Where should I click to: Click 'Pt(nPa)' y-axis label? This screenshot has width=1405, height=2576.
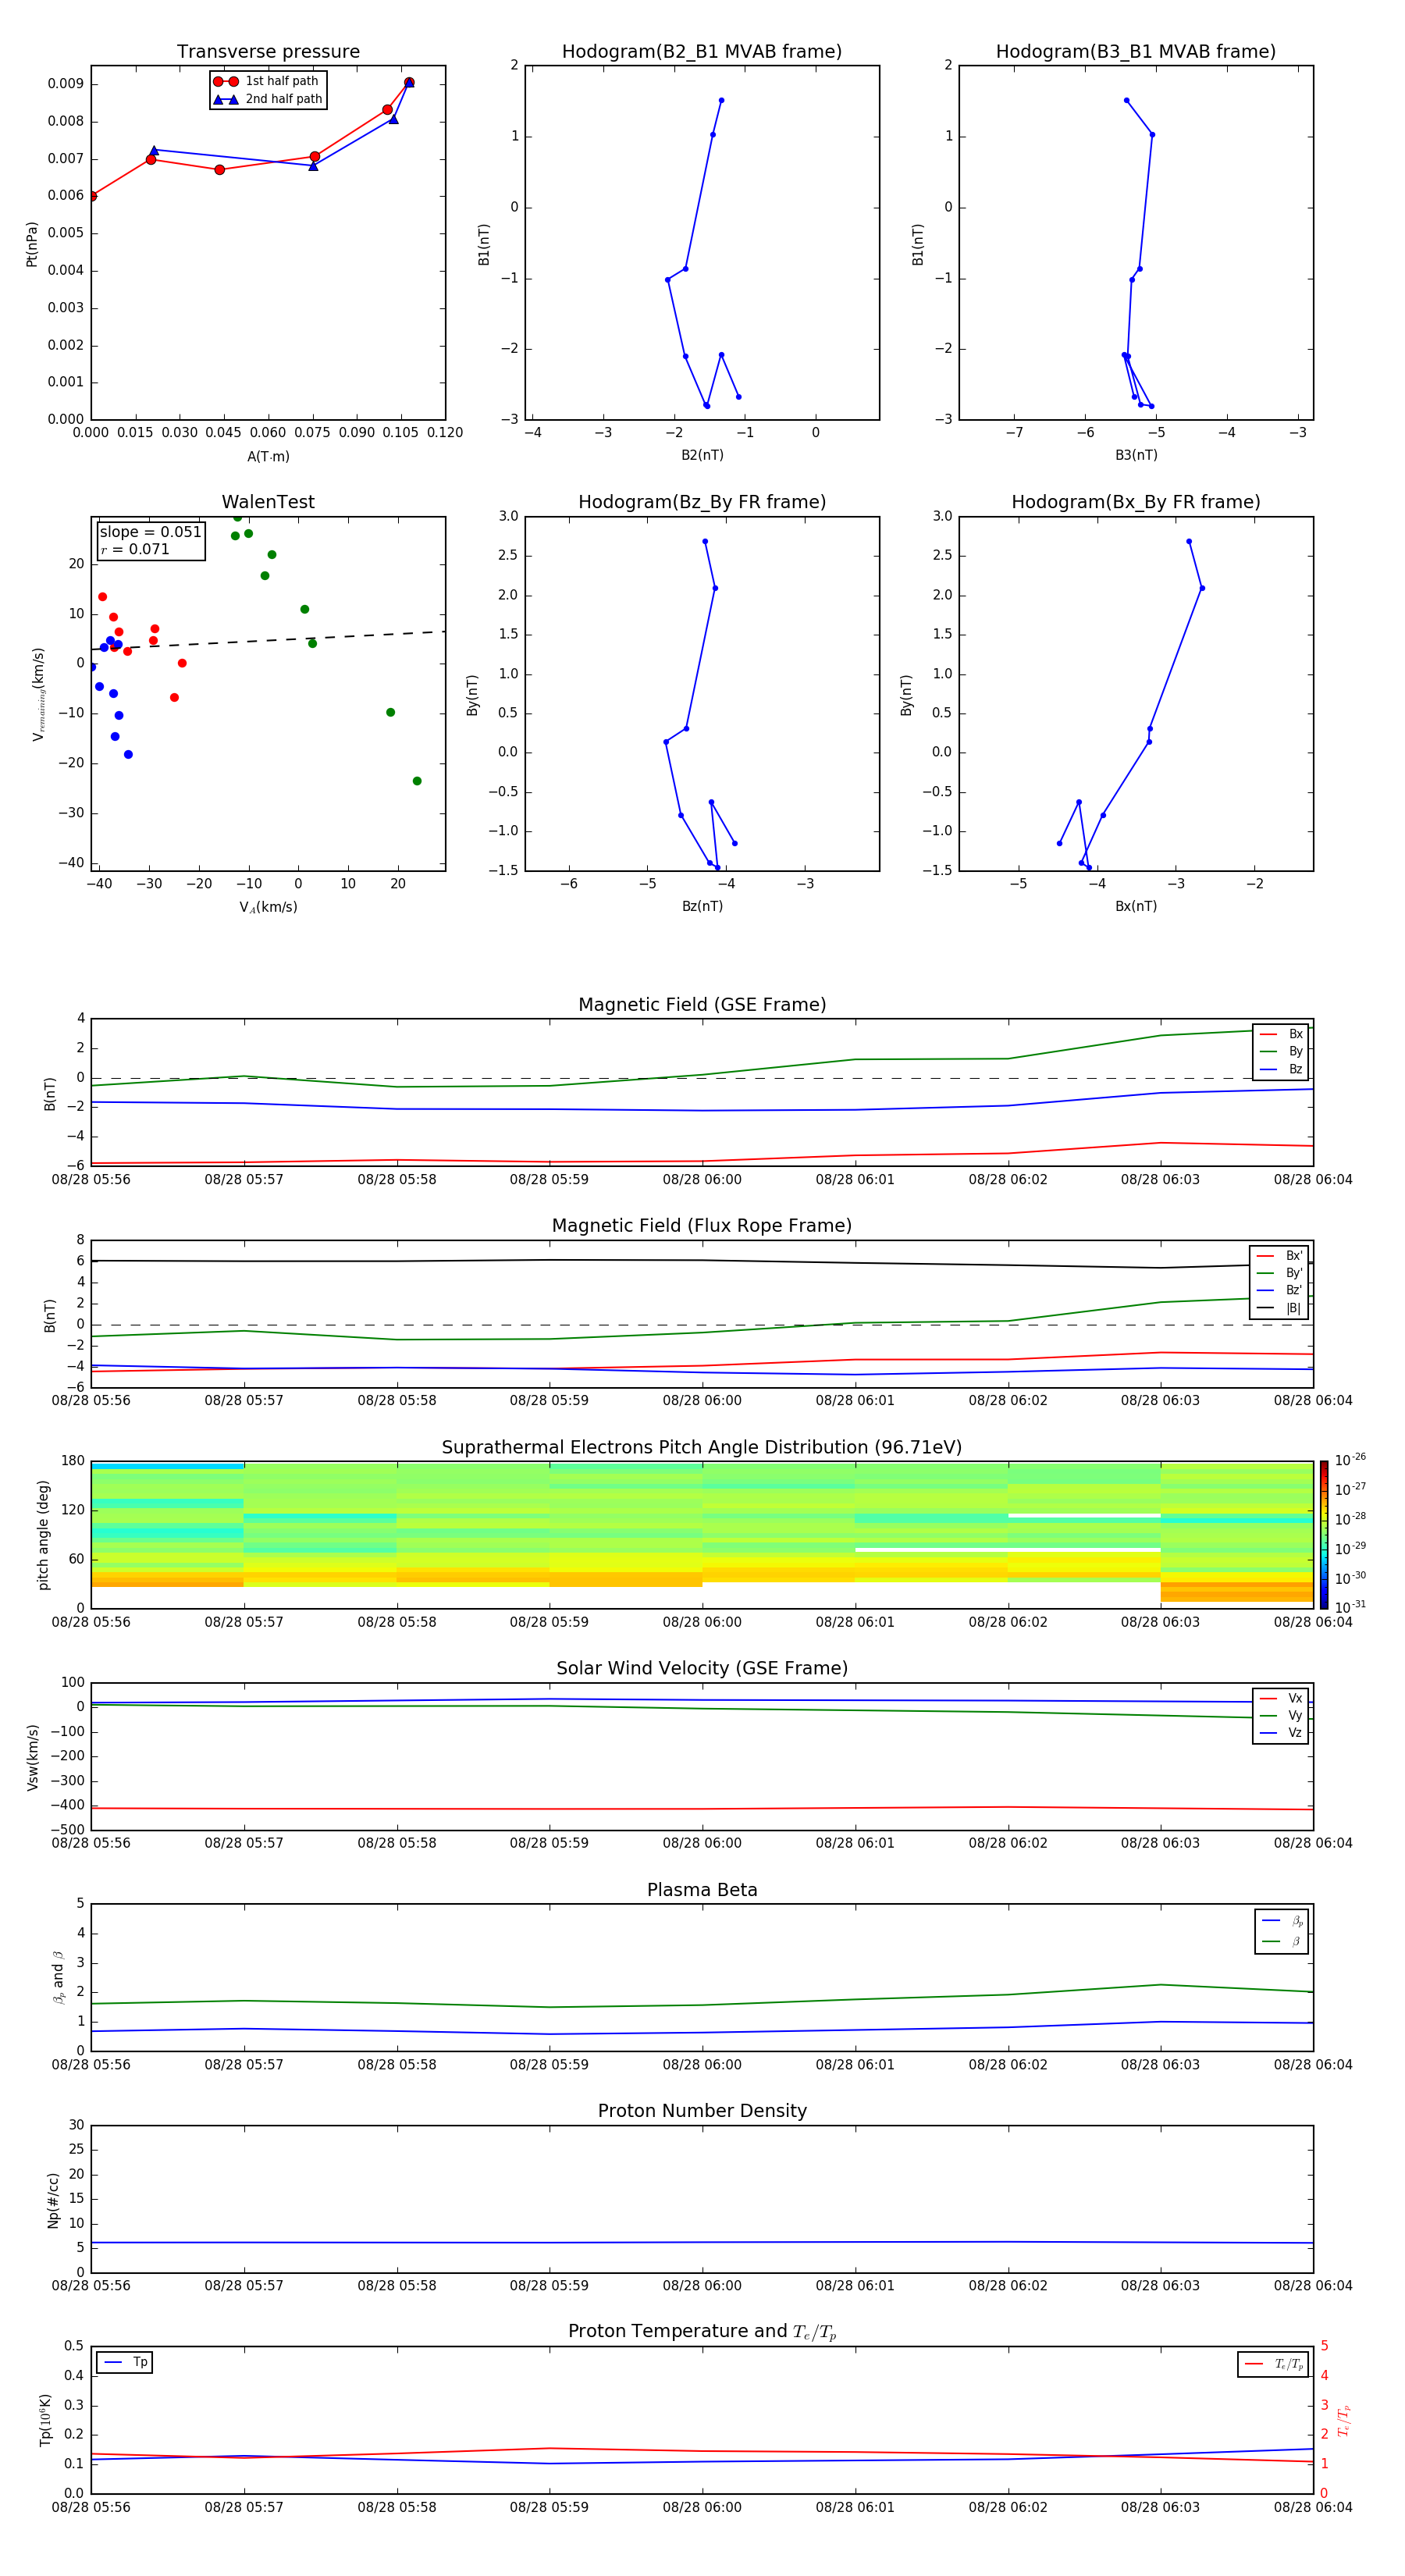[32, 244]
